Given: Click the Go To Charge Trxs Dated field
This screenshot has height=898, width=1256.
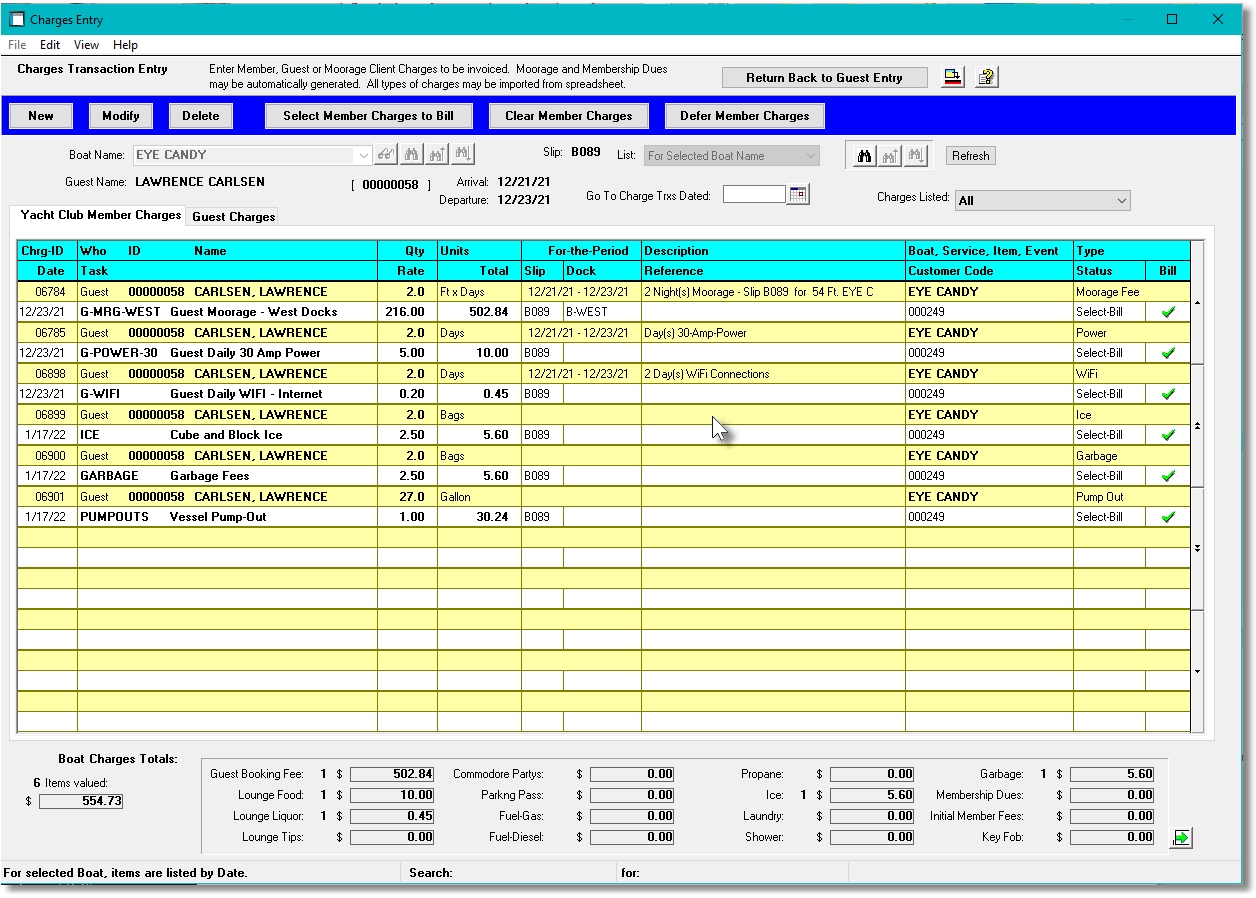Looking at the screenshot, I should coord(754,195).
